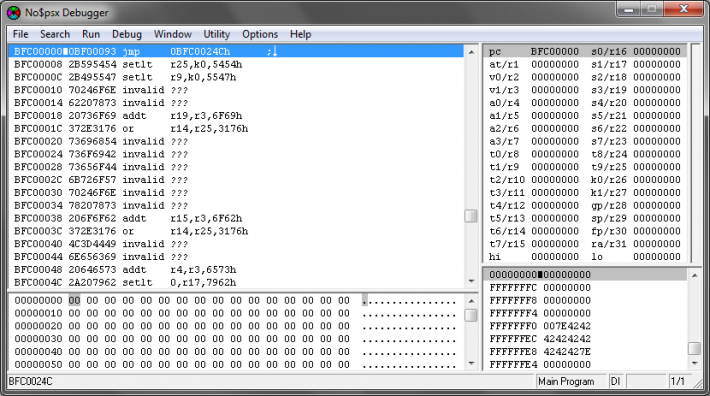The height and width of the screenshot is (396, 710).
Task: Click stack pane scrollbar down arrow
Action: [695, 363]
